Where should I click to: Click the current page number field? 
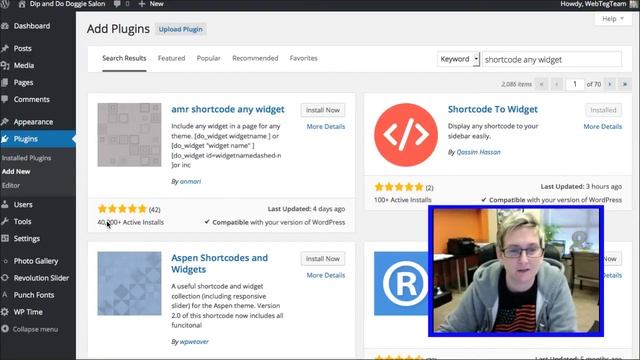coord(575,84)
